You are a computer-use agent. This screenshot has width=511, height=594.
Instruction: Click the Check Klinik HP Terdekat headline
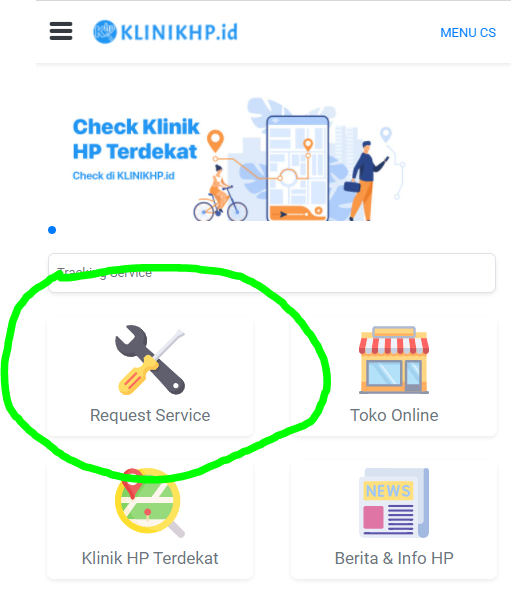(x=136, y=139)
